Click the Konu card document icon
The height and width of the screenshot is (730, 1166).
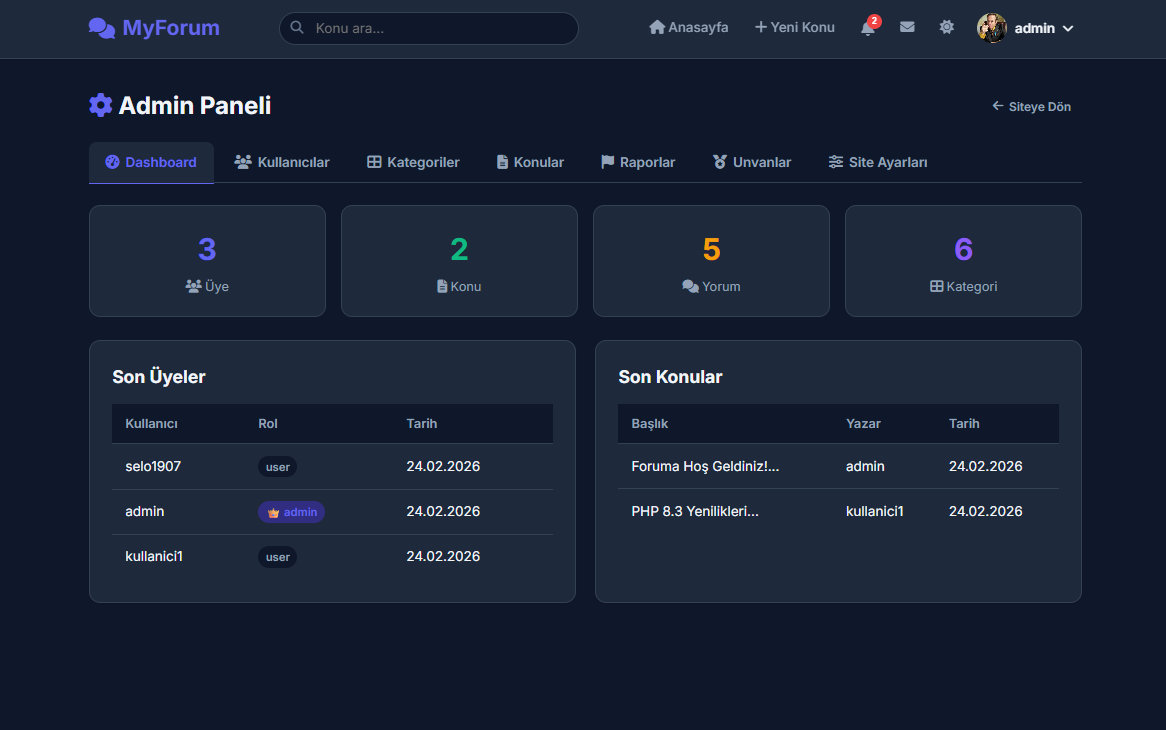point(442,286)
